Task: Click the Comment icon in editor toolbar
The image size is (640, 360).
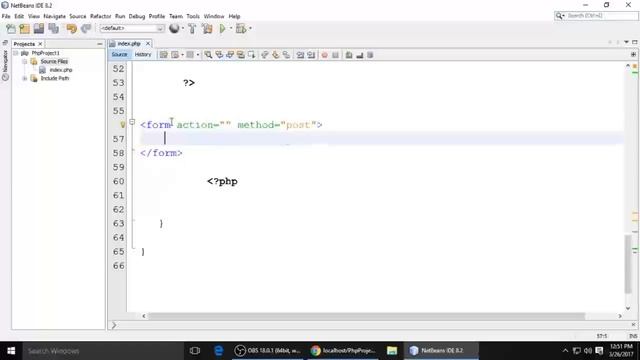Action: pyautogui.click(x=349, y=55)
